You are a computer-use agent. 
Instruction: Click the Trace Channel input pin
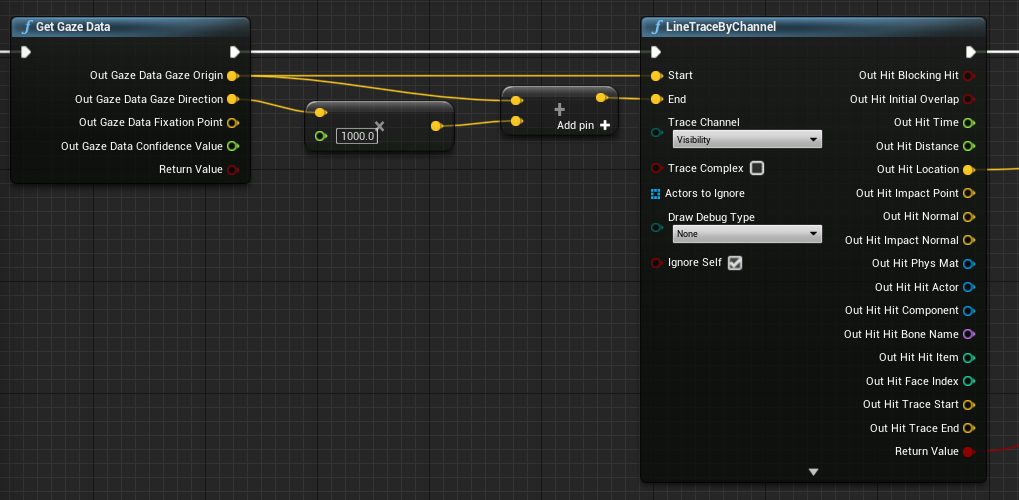[656, 133]
